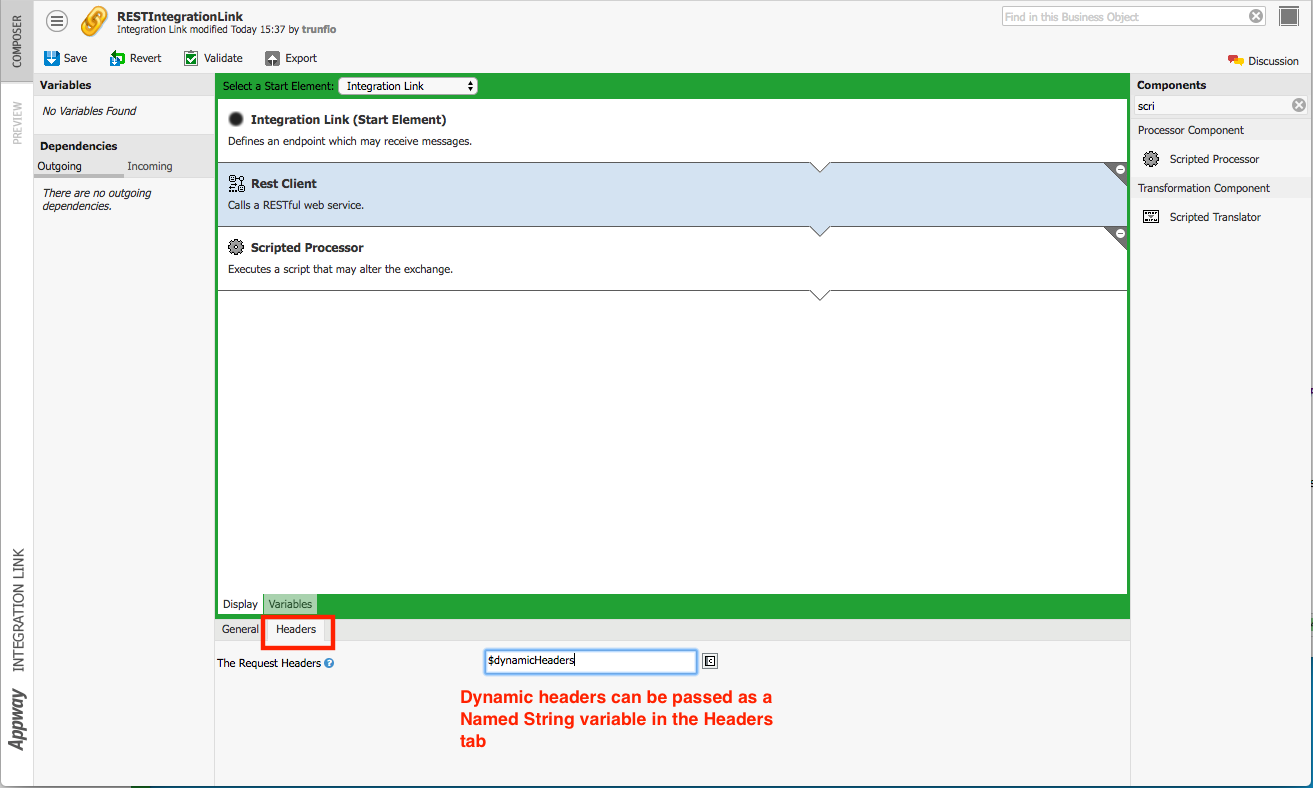Click the RESTIntegrationLink title text
Image resolution: width=1313 pixels, height=788 pixels.
click(x=180, y=16)
